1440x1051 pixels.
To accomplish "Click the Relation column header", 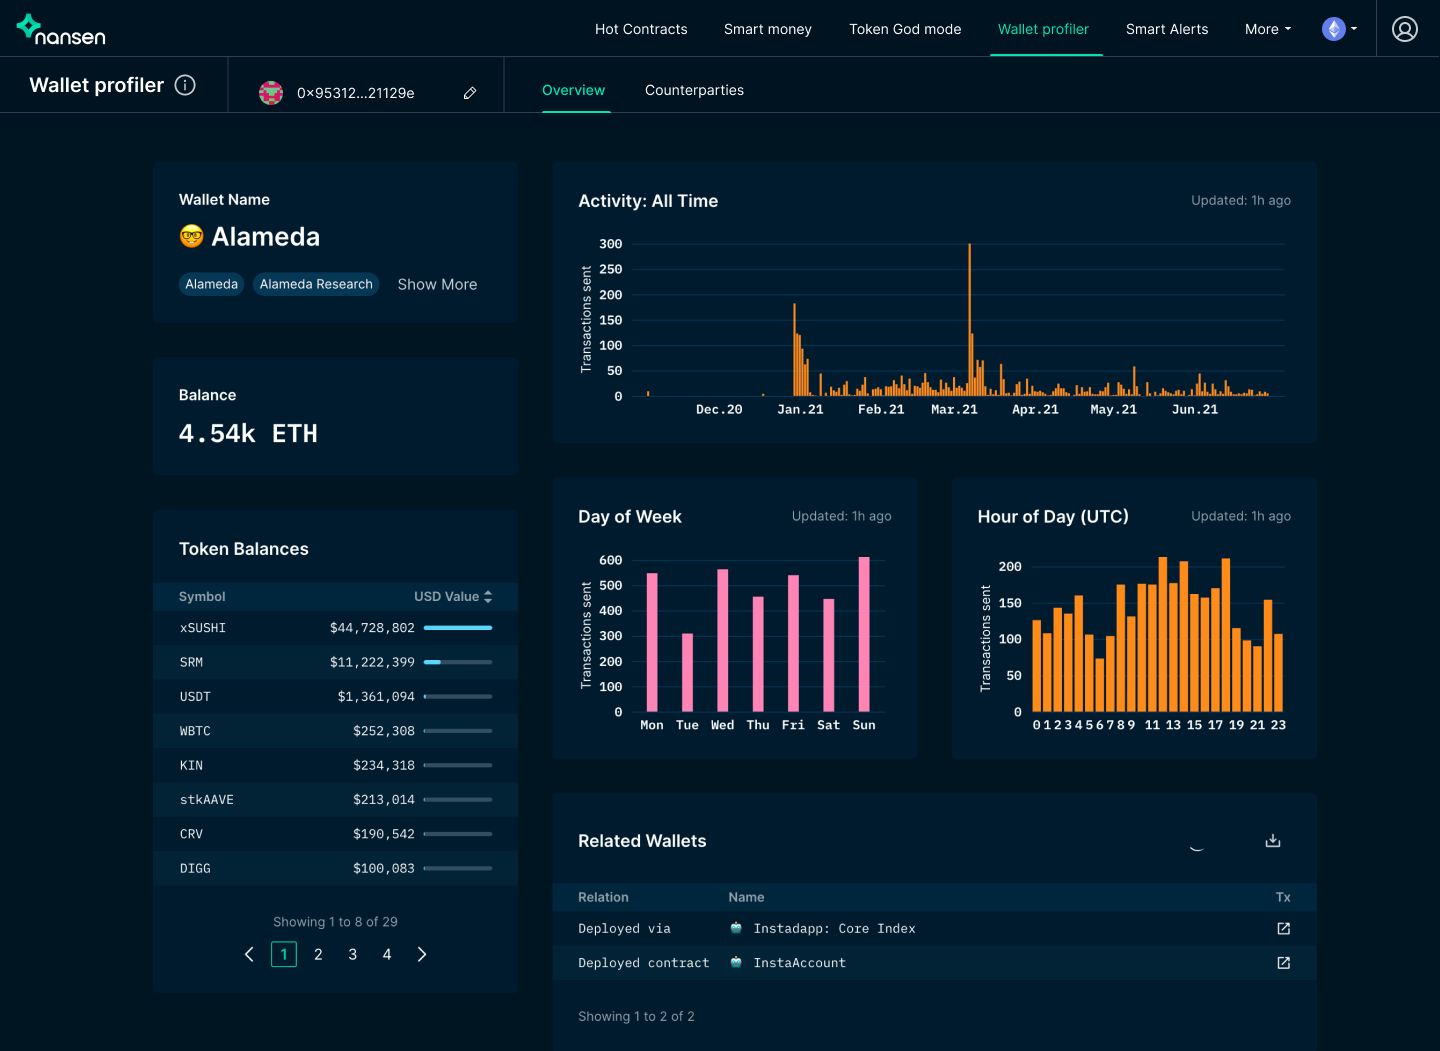I will (x=603, y=897).
